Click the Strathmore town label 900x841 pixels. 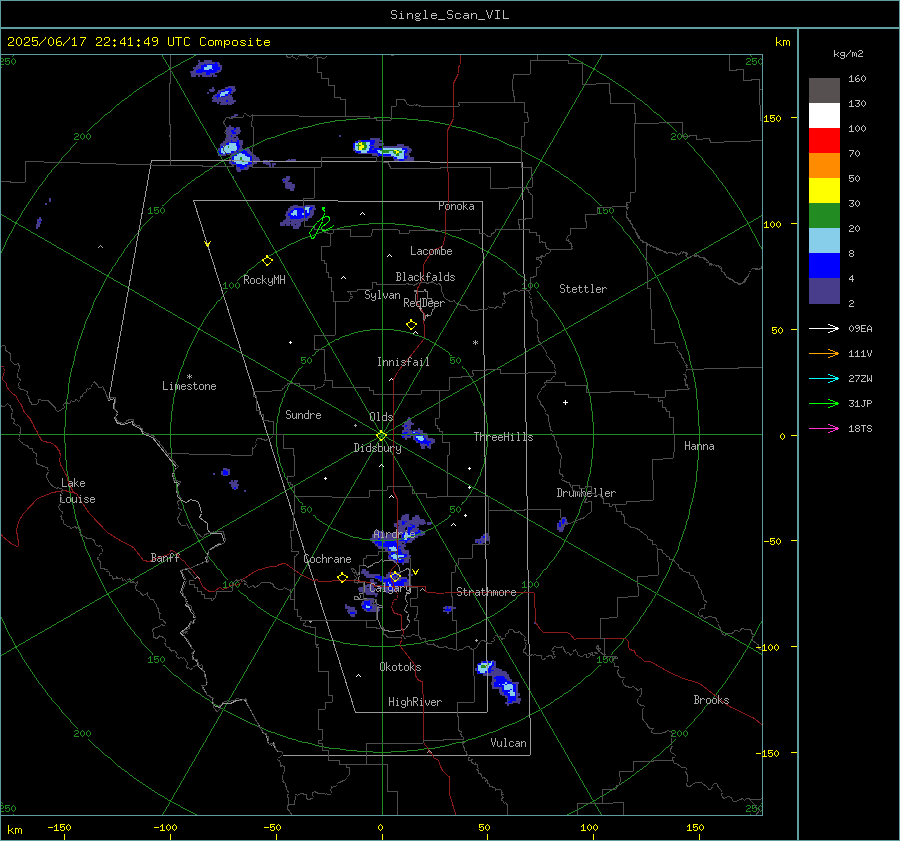coord(486,592)
